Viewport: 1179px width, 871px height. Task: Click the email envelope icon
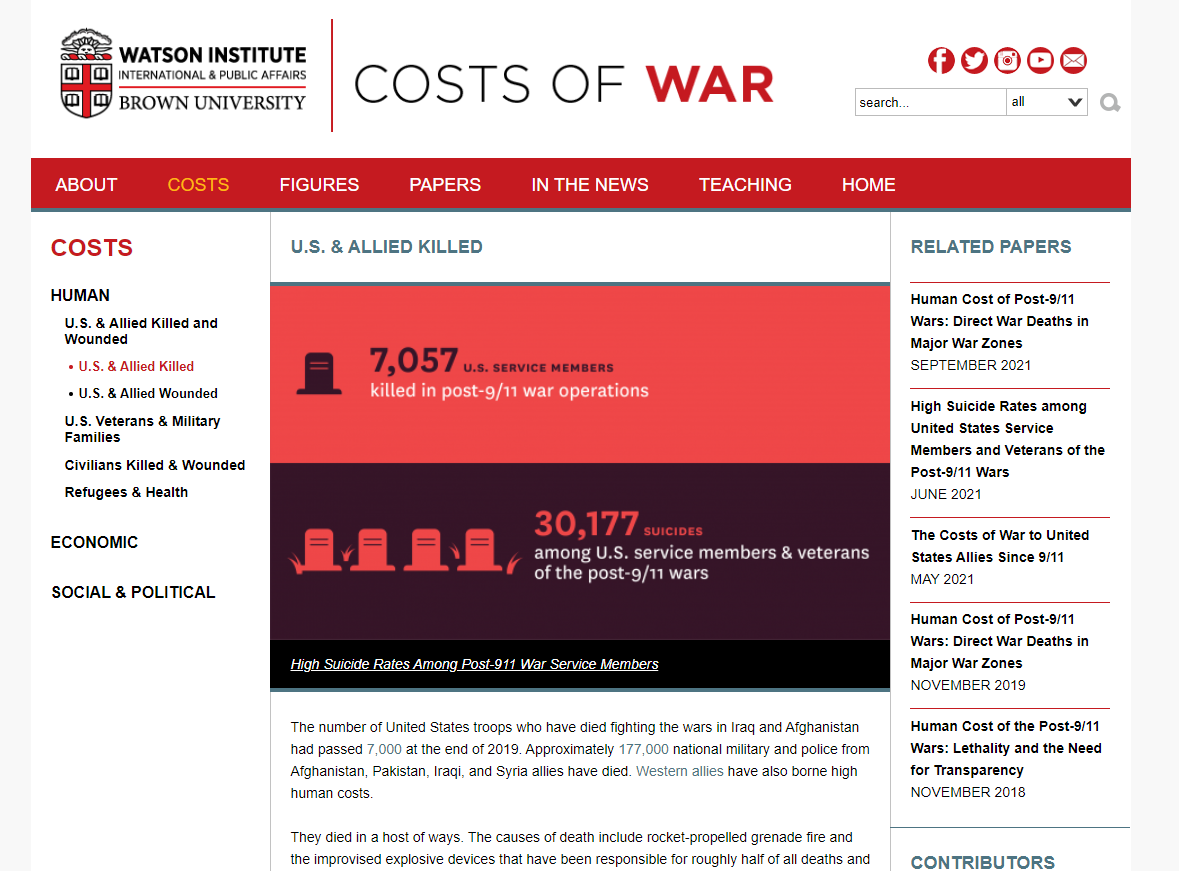(x=1073, y=60)
